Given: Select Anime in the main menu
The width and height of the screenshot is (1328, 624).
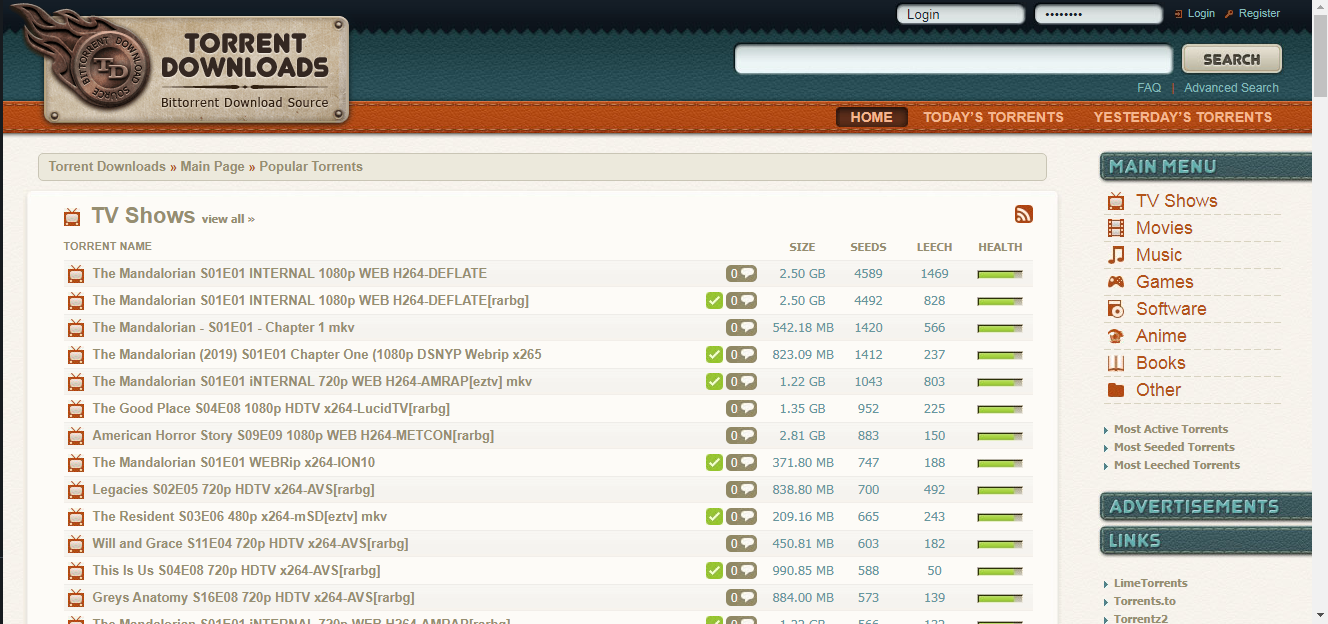Looking at the screenshot, I should tap(1161, 336).
